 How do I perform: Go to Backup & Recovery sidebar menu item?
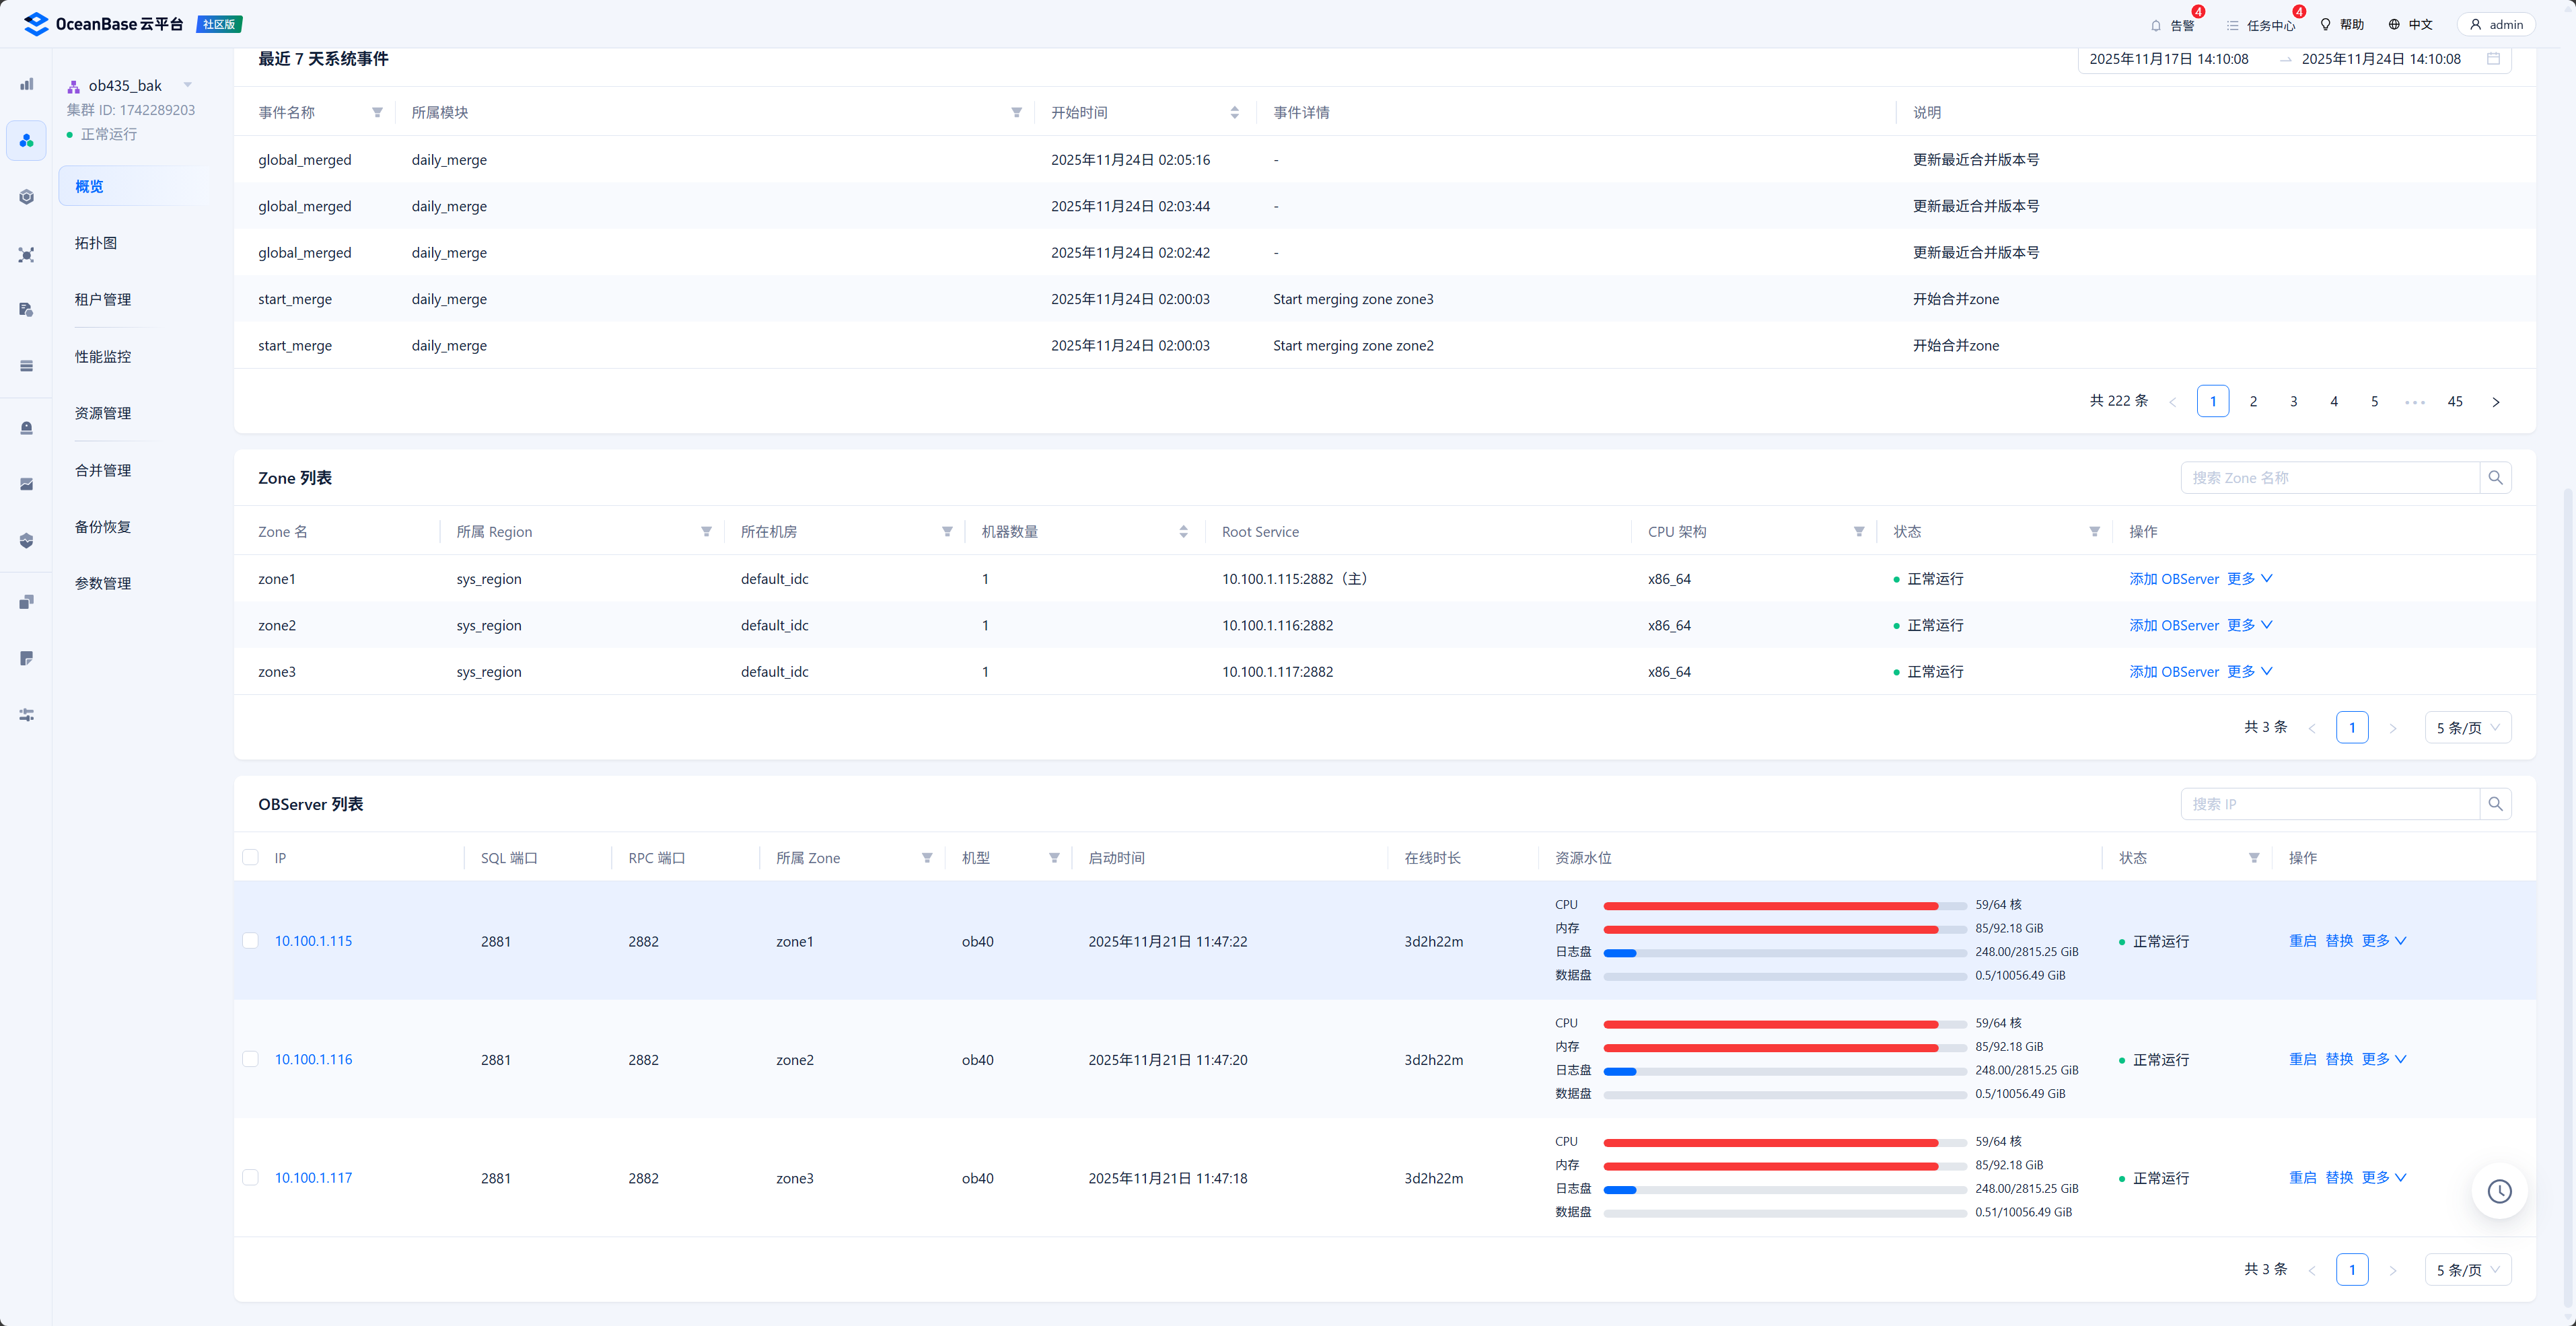coord(103,527)
